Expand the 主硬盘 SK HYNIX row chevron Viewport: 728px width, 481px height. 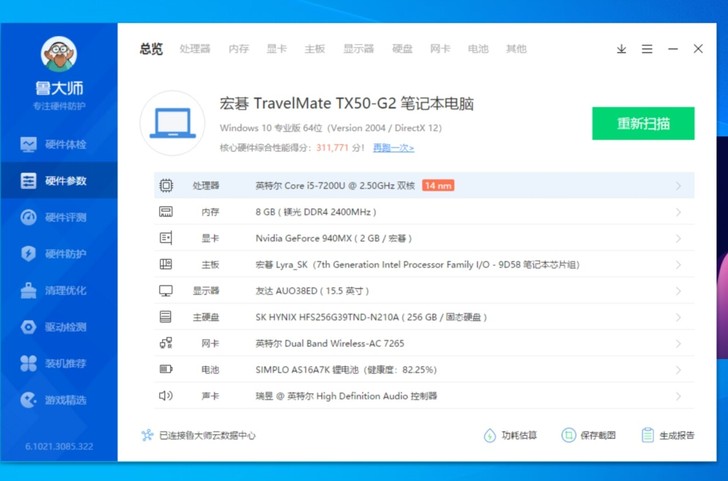pos(678,318)
